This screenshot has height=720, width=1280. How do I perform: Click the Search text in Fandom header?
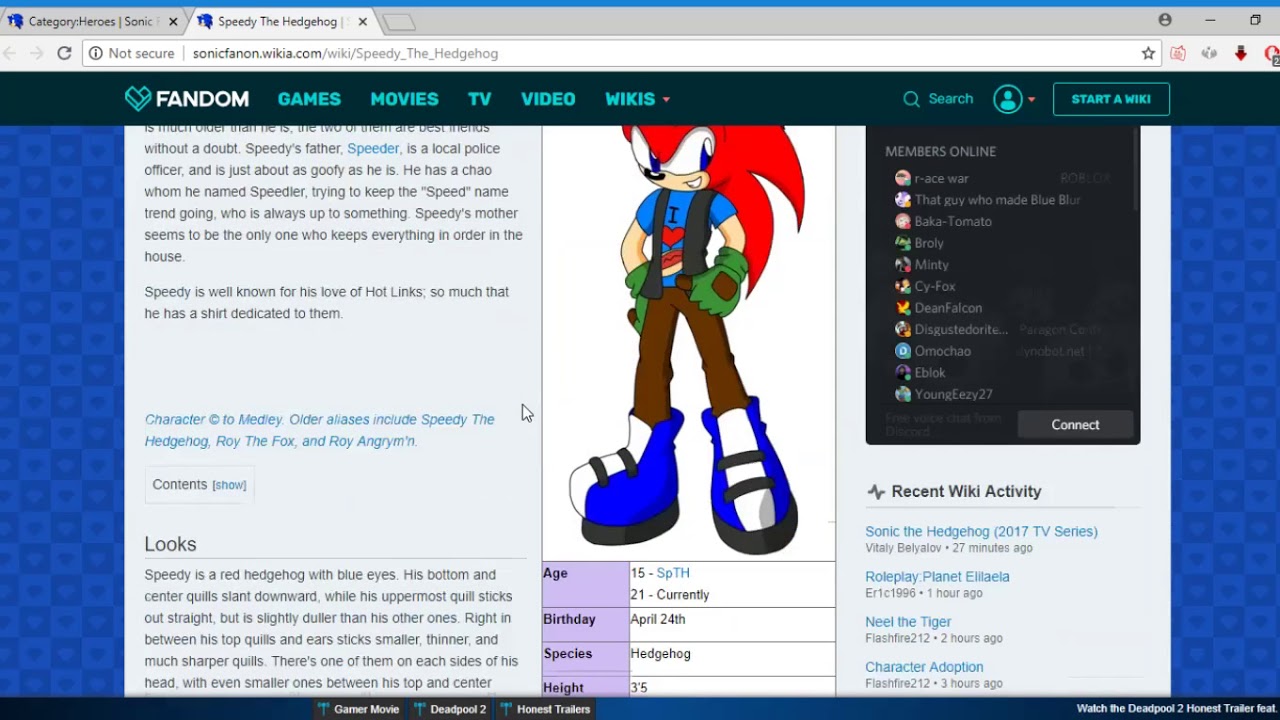pyautogui.click(x=950, y=99)
